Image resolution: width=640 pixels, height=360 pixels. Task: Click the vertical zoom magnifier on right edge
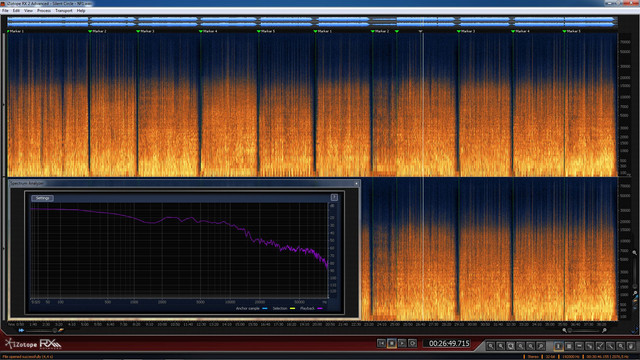[635, 253]
